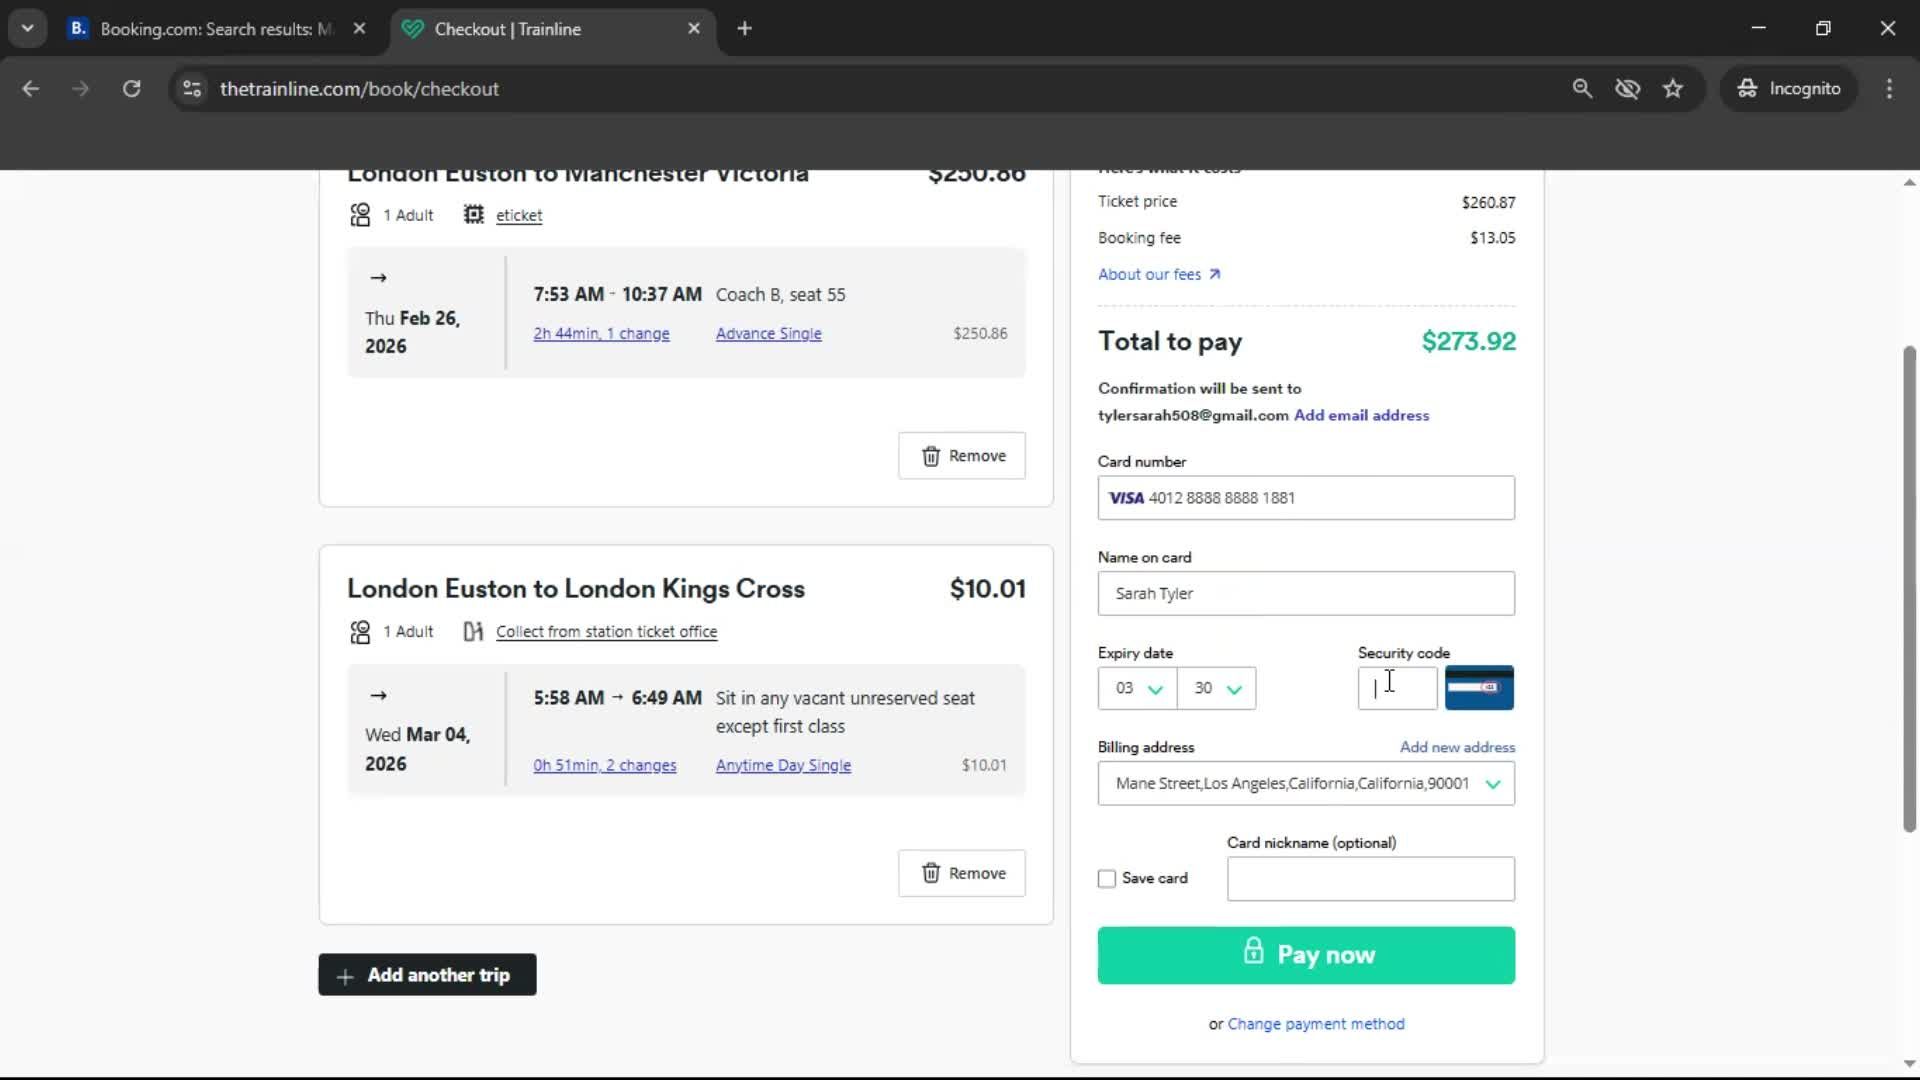Expand the billing address dropdown
Image resolution: width=1920 pixels, height=1080 pixels.
click(1493, 784)
